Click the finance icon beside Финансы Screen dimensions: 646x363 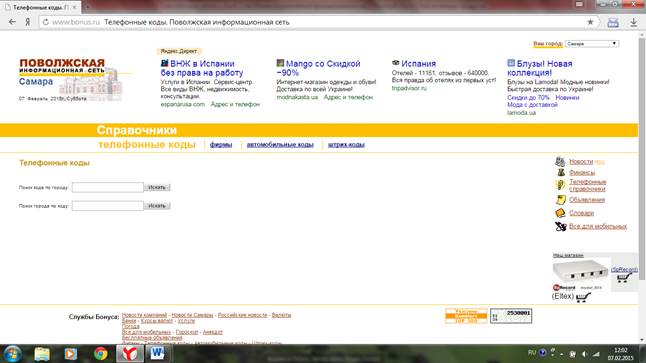pos(561,172)
